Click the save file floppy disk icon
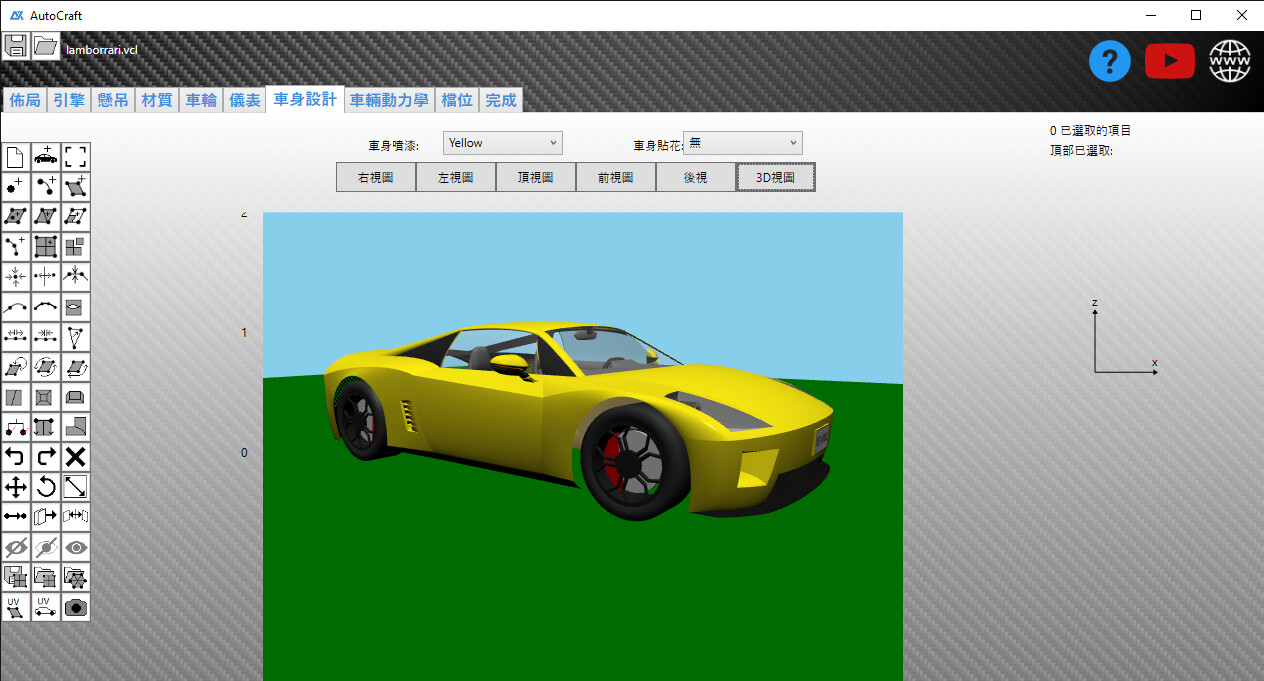The image size is (1264, 681). click(16, 46)
